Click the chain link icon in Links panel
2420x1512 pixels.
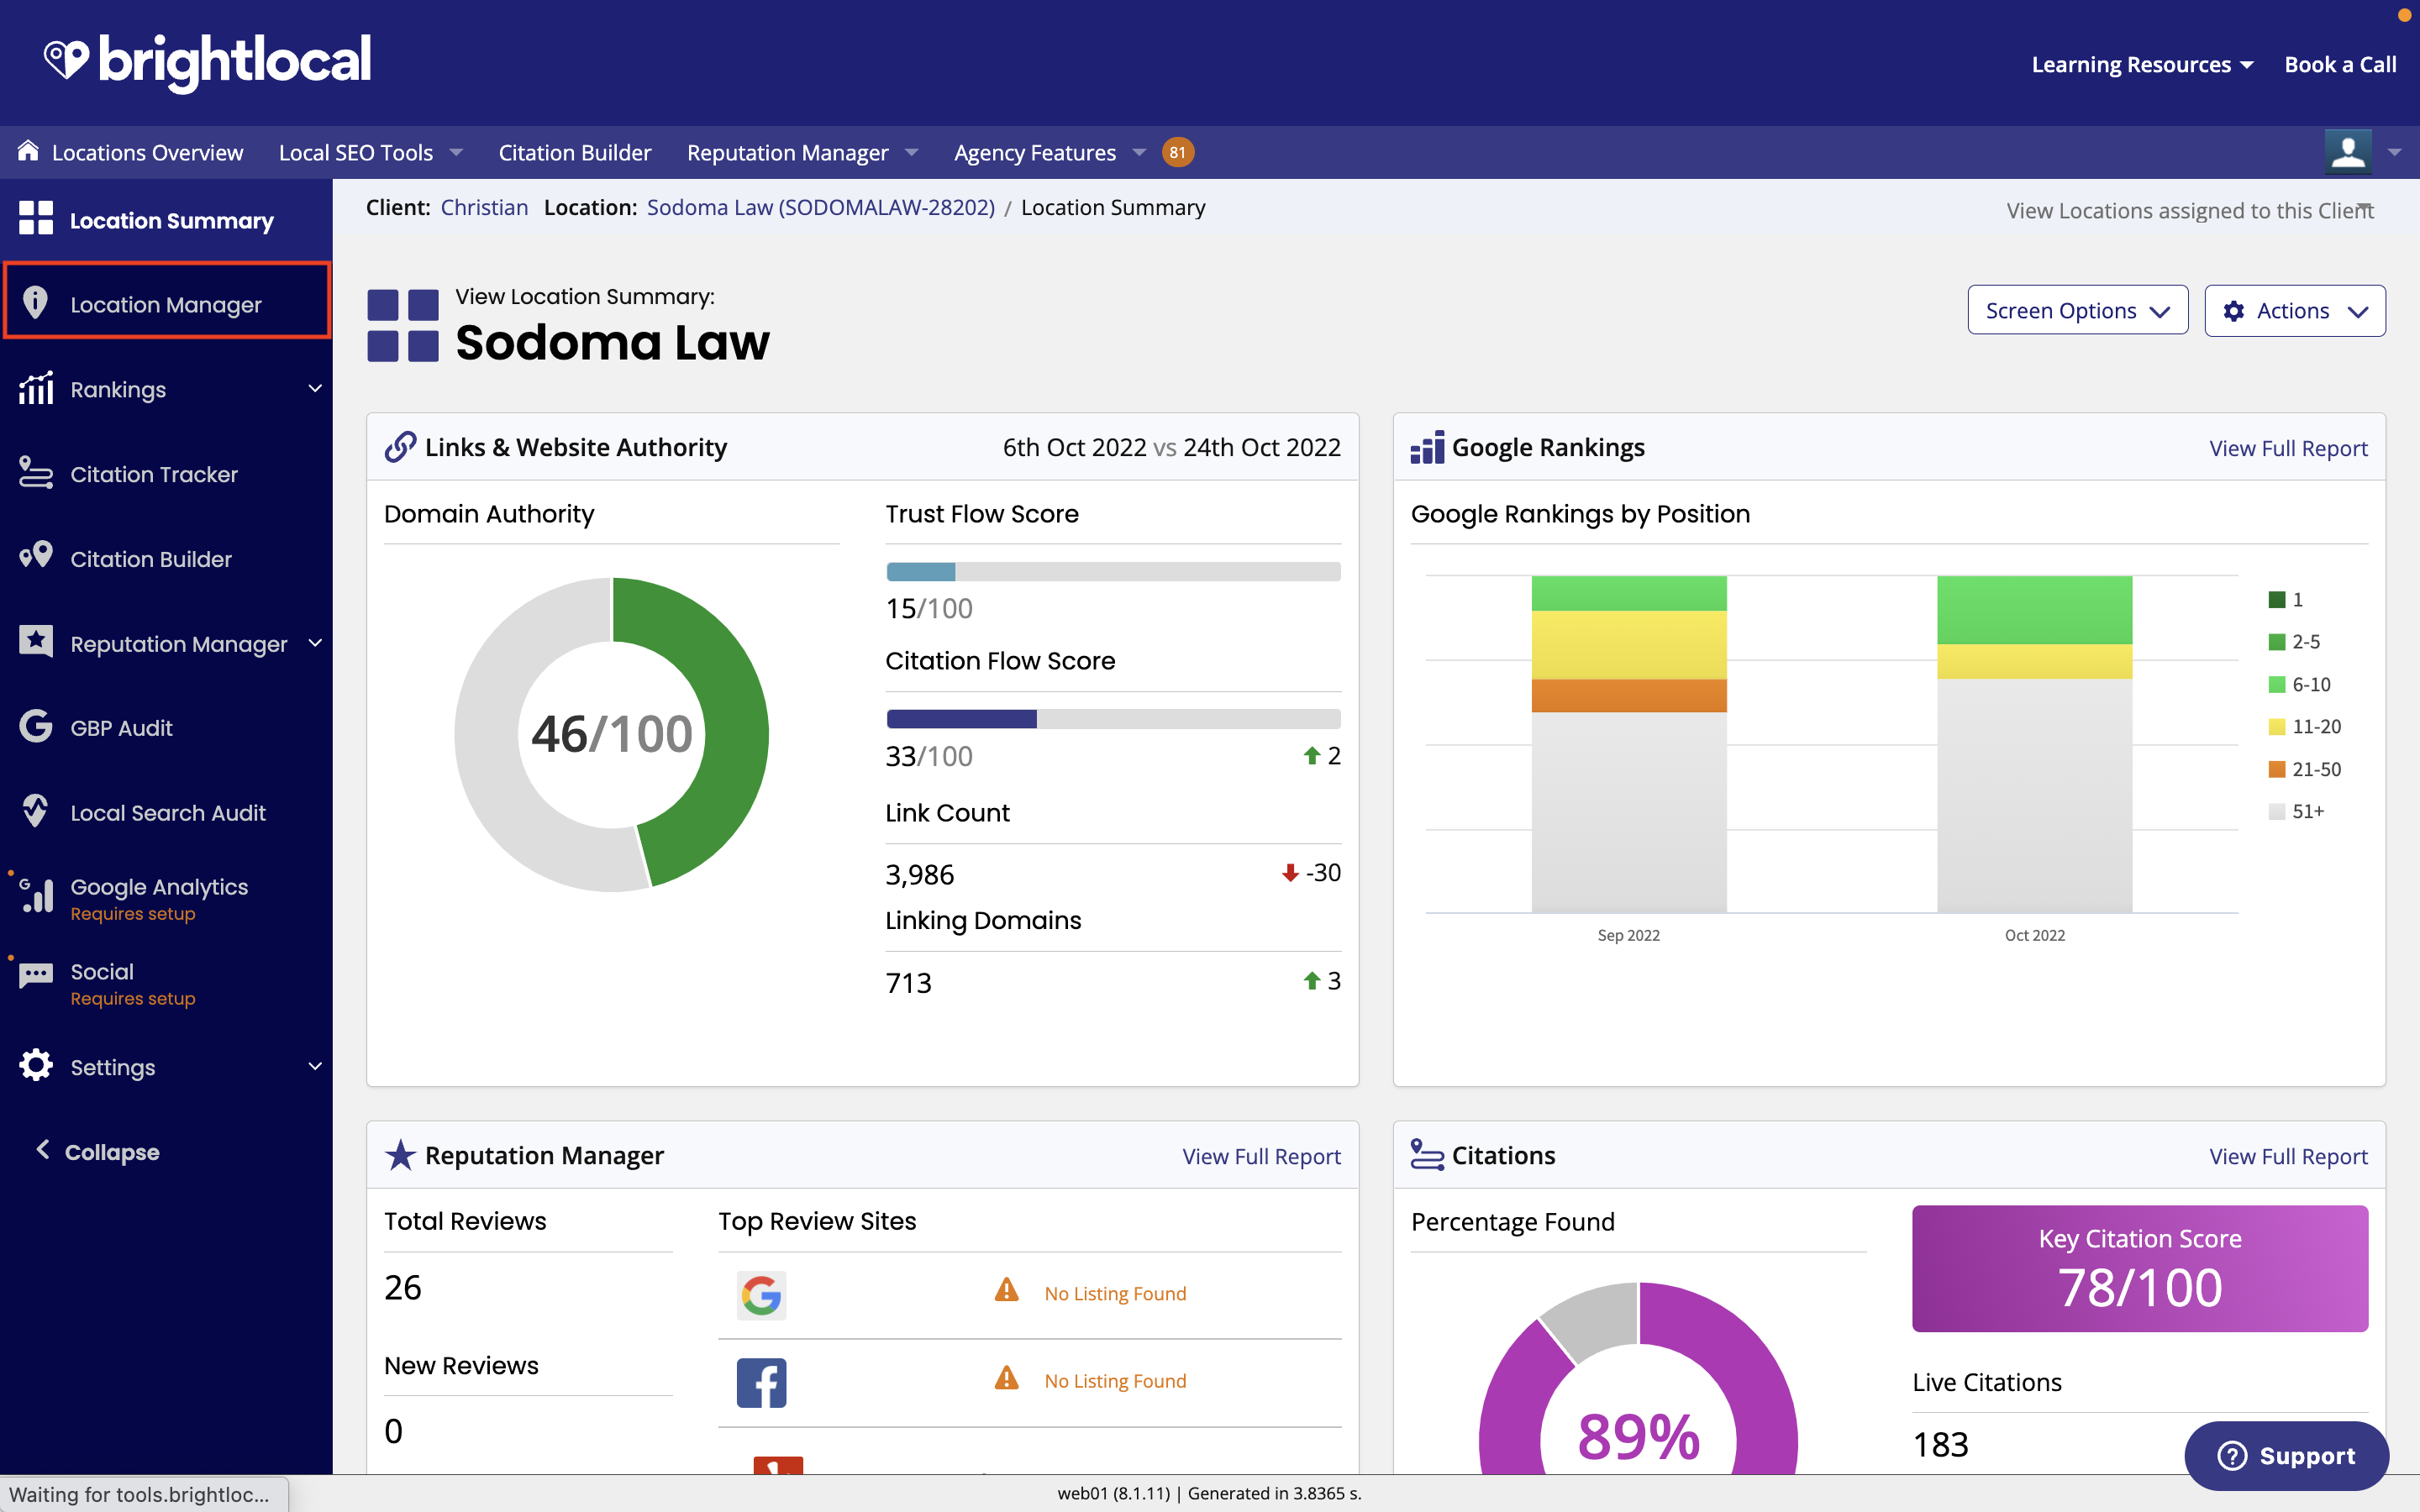pyautogui.click(x=400, y=447)
